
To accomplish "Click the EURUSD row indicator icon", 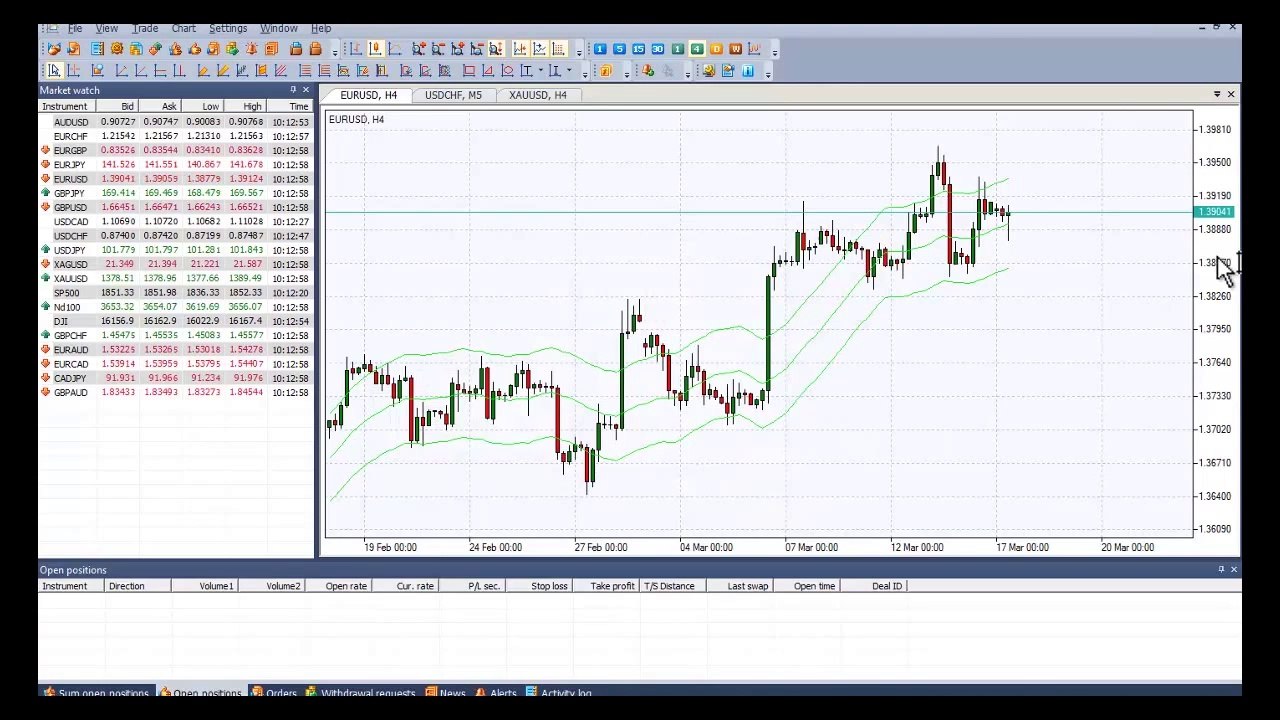I will 46,178.
